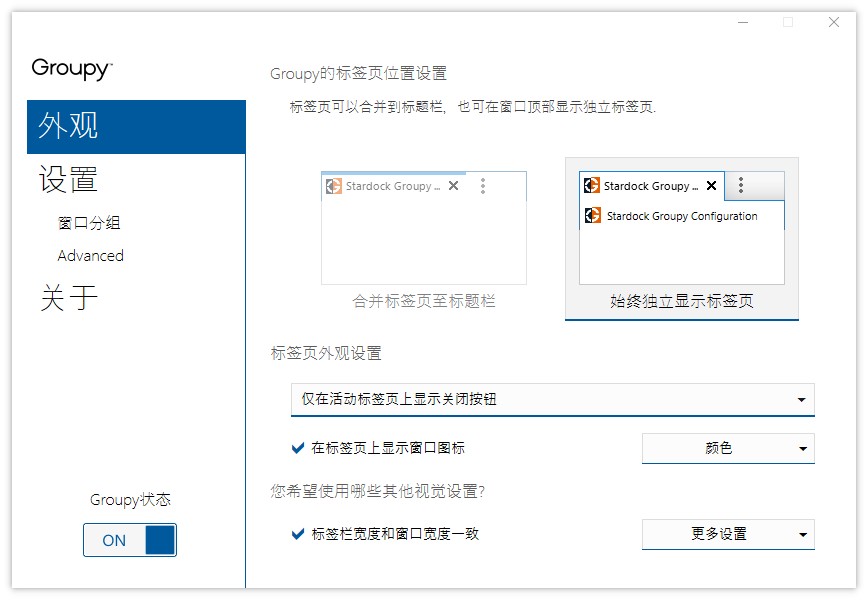Image resolution: width=868 pixels, height=600 pixels.
Task: Open the 关于 section
Action: 65,297
